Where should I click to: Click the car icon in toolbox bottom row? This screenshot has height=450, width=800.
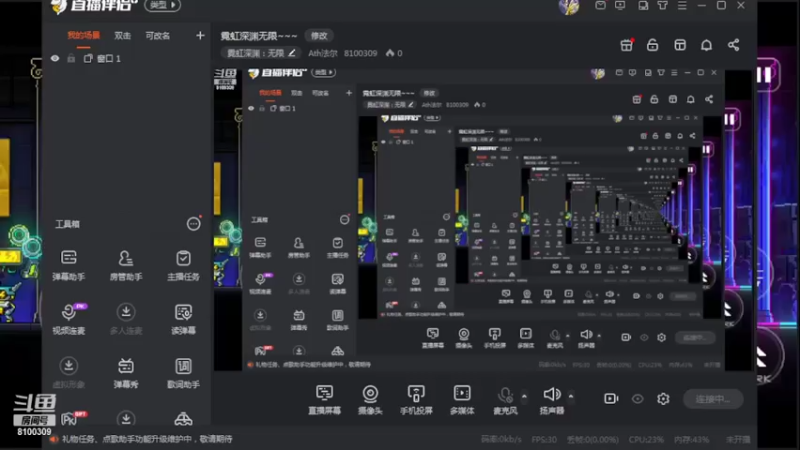(183, 419)
